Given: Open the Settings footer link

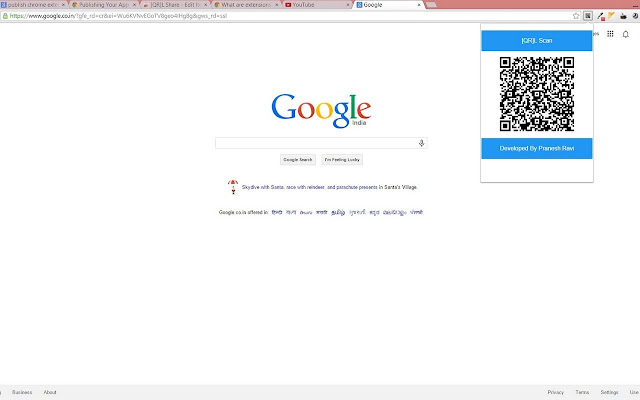Looking at the screenshot, I should point(609,392).
